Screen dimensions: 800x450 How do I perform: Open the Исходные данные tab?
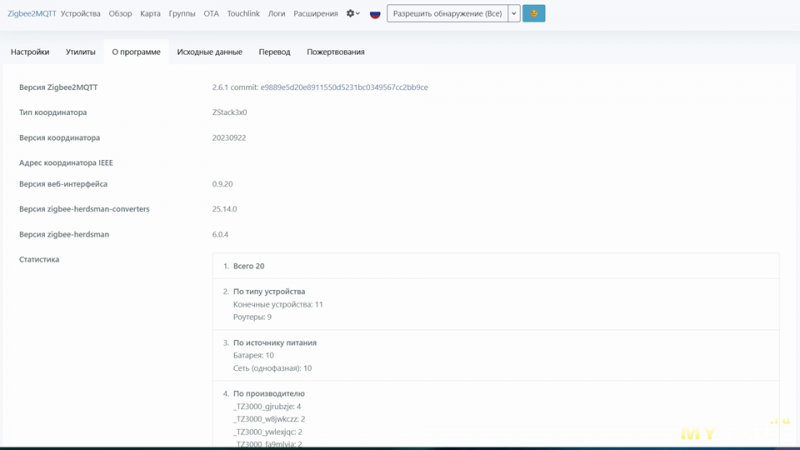pyautogui.click(x=210, y=52)
